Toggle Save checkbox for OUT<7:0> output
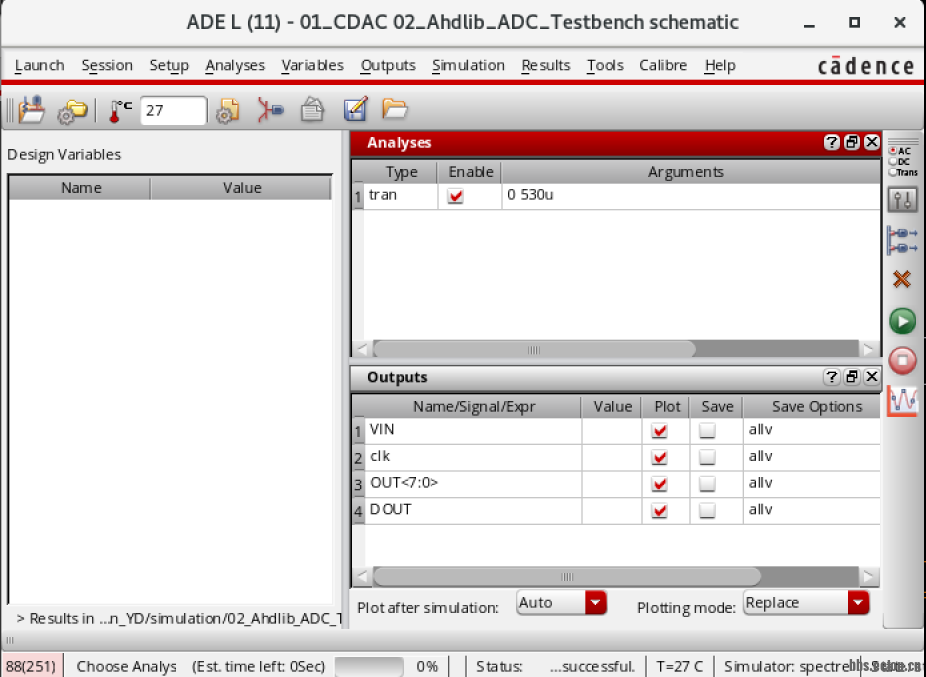 [707, 484]
